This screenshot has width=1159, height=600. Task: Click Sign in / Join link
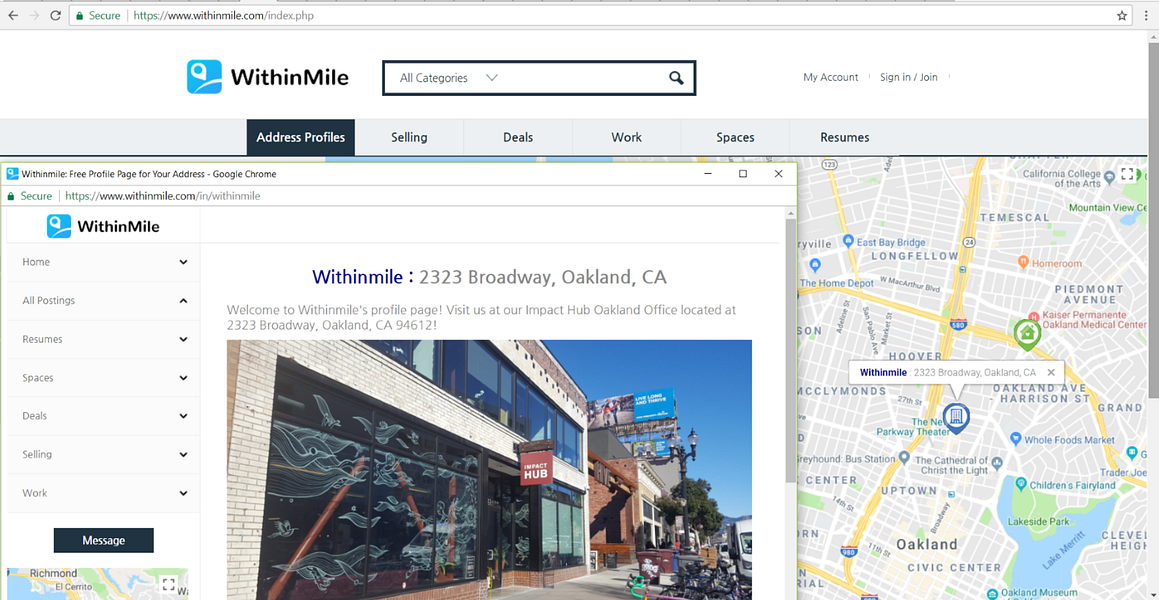pos(908,77)
